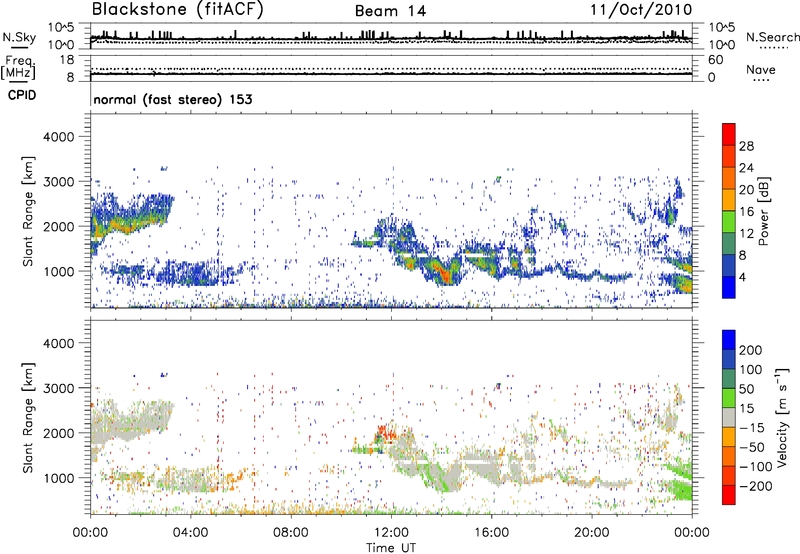
Task: Click the "−15" label on Velocity colorbar
Action: coord(752,428)
